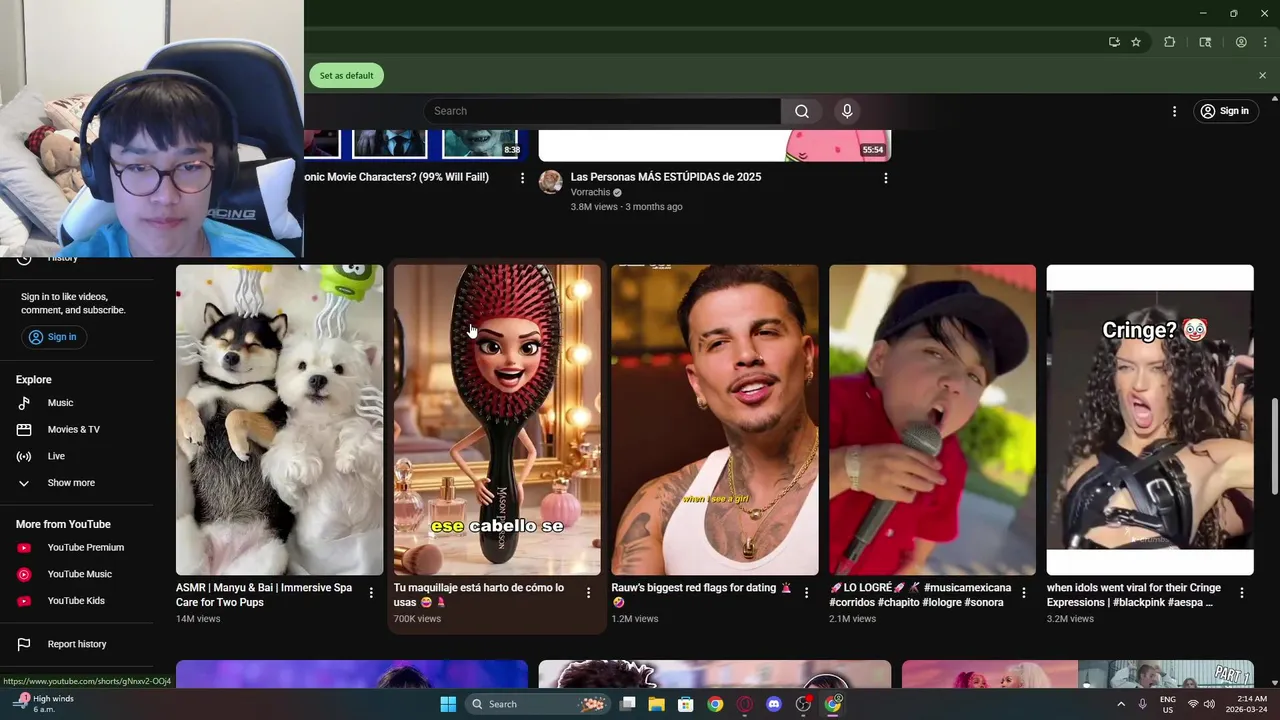The width and height of the screenshot is (1280, 720).
Task: Open Discord from taskbar
Action: [x=773, y=704]
